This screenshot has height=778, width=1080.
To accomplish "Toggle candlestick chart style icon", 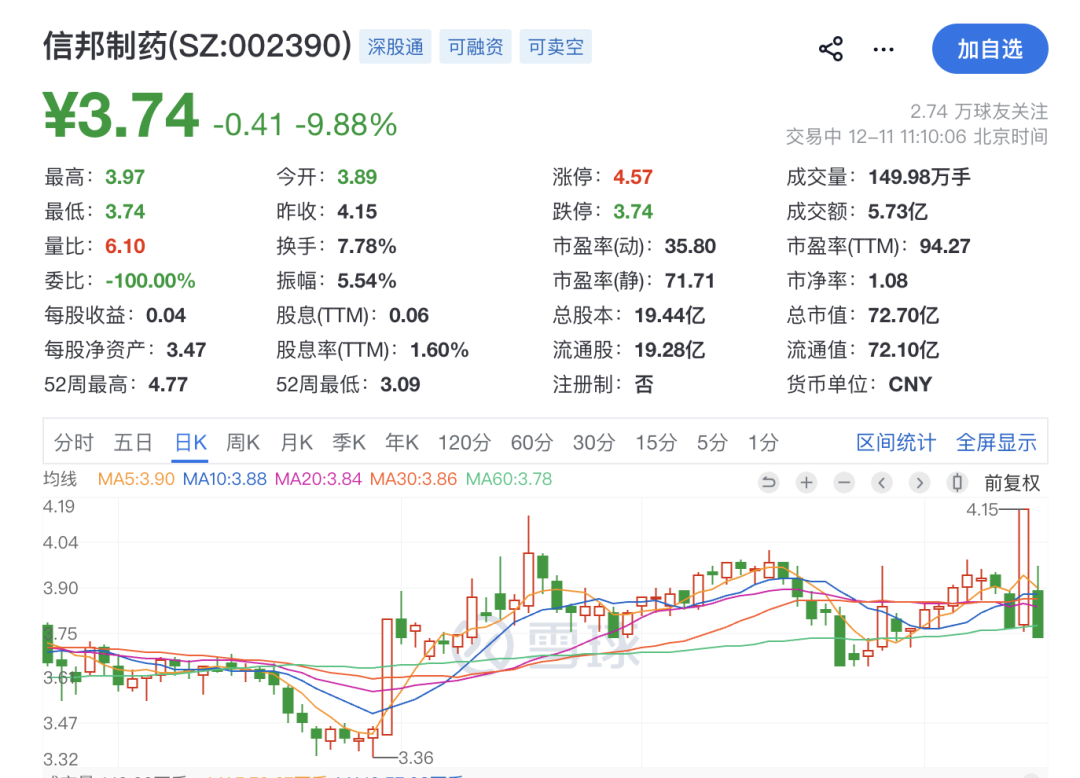I will pos(957,483).
